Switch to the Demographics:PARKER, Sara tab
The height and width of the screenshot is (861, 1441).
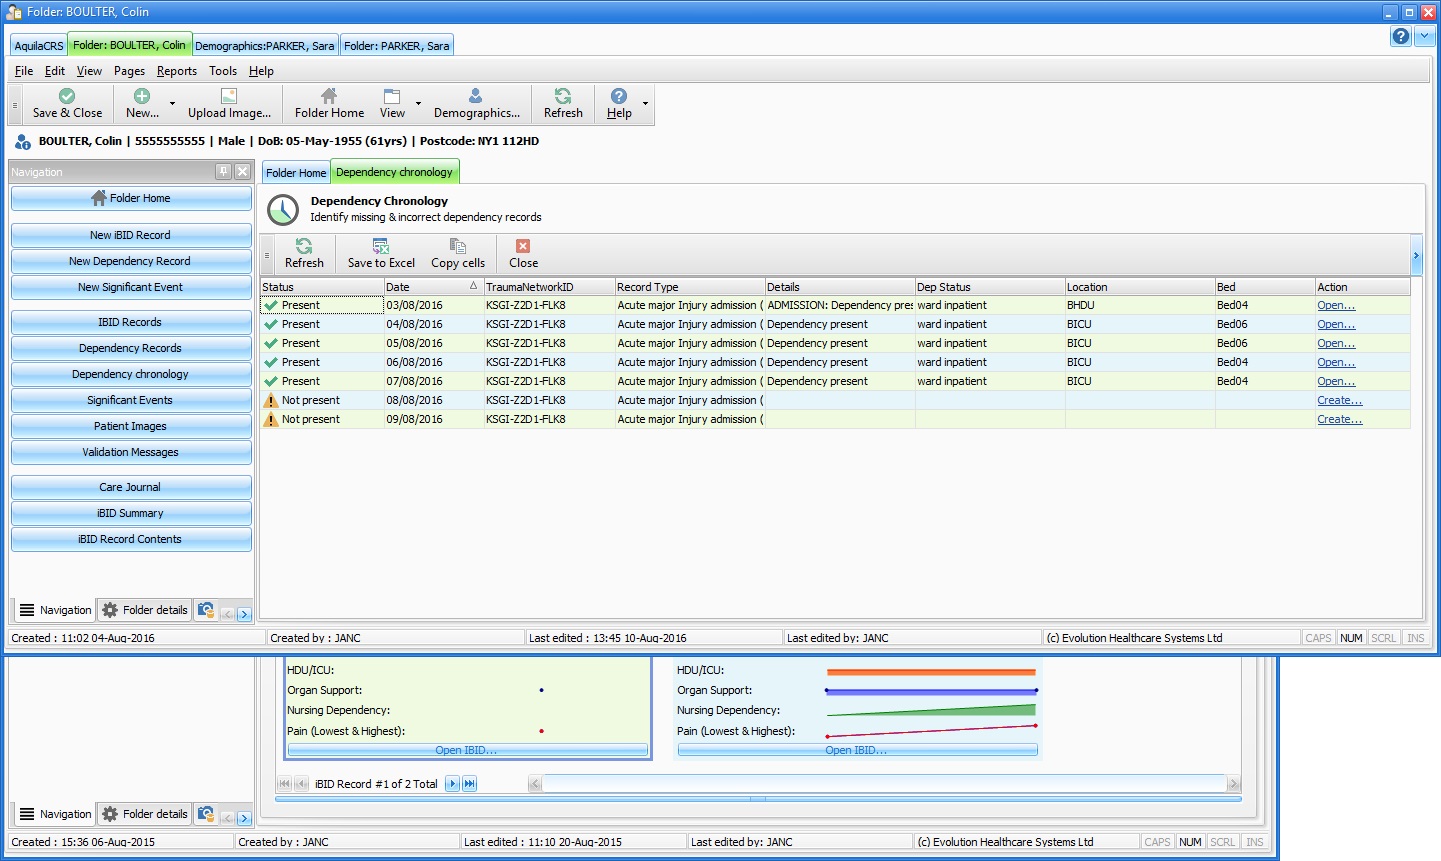coord(265,45)
